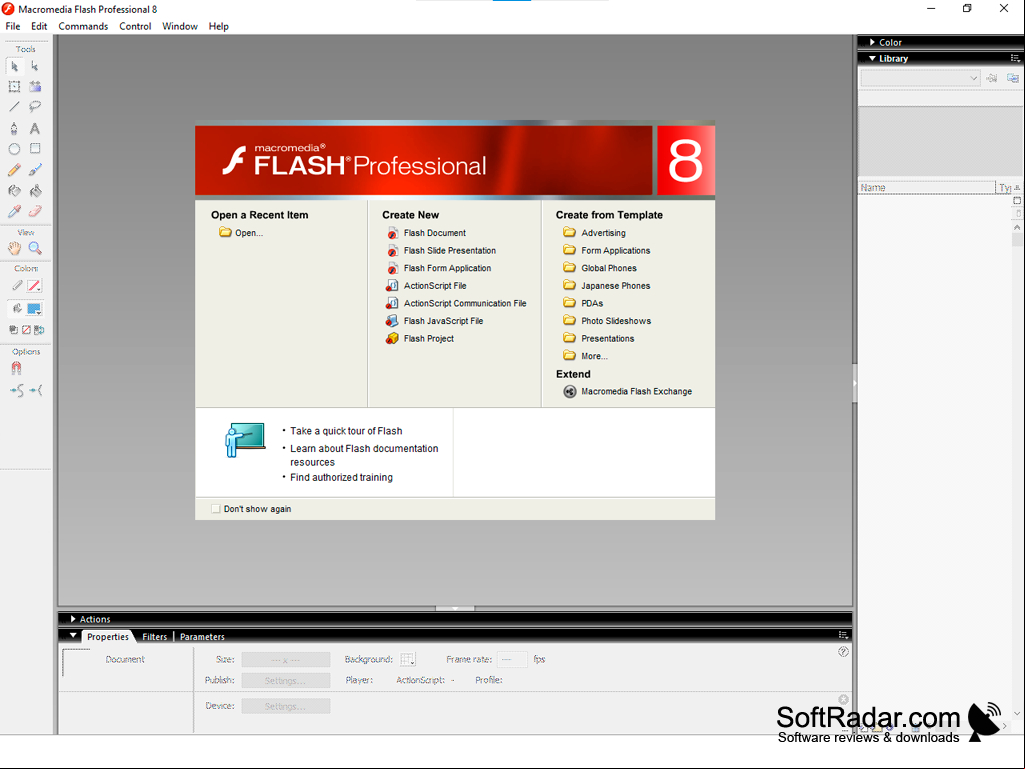The image size is (1025, 769).
Task: Select the Text tool
Action: (35, 128)
